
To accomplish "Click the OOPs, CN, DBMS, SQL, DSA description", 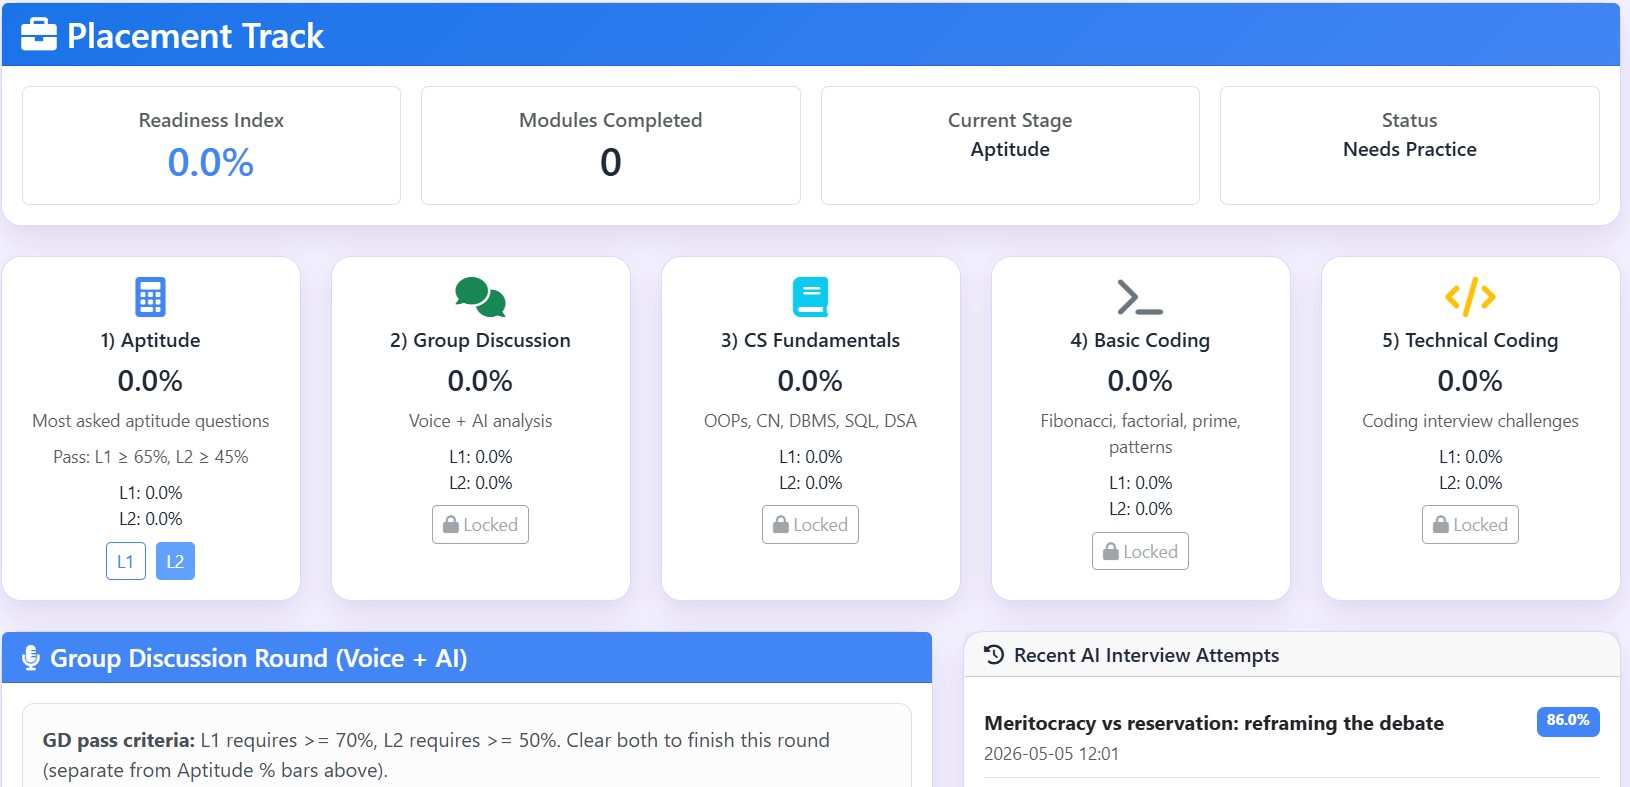I will [x=810, y=421].
